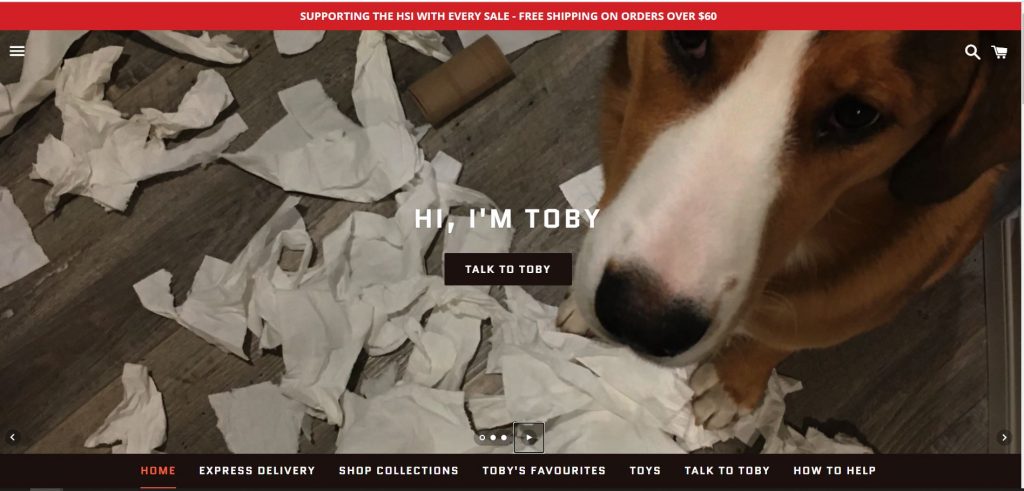Go to previous slide arrow
The width and height of the screenshot is (1024, 491).
[12, 437]
